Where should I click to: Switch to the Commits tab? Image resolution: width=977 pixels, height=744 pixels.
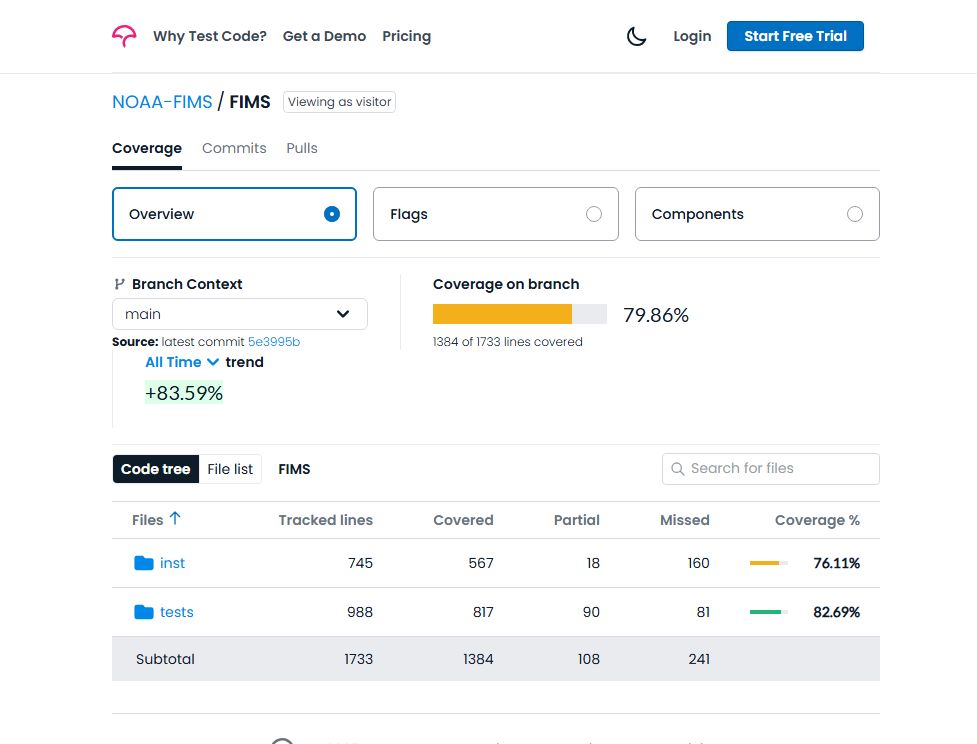234,148
